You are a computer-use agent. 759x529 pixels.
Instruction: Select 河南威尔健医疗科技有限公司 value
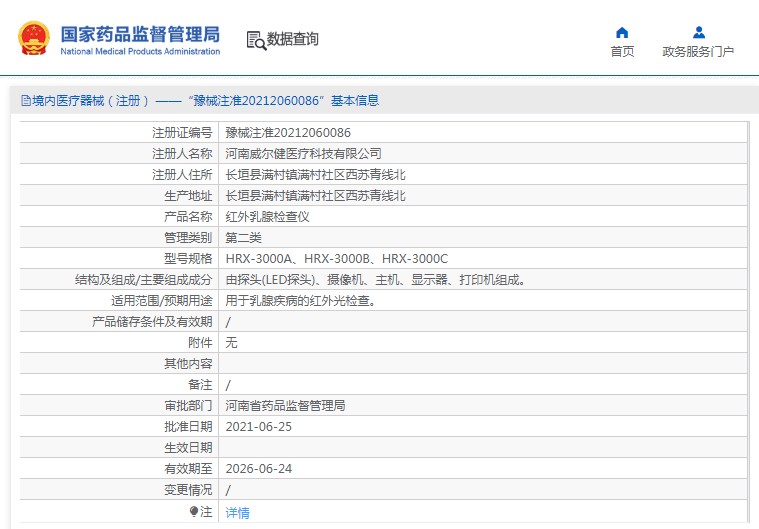point(304,153)
